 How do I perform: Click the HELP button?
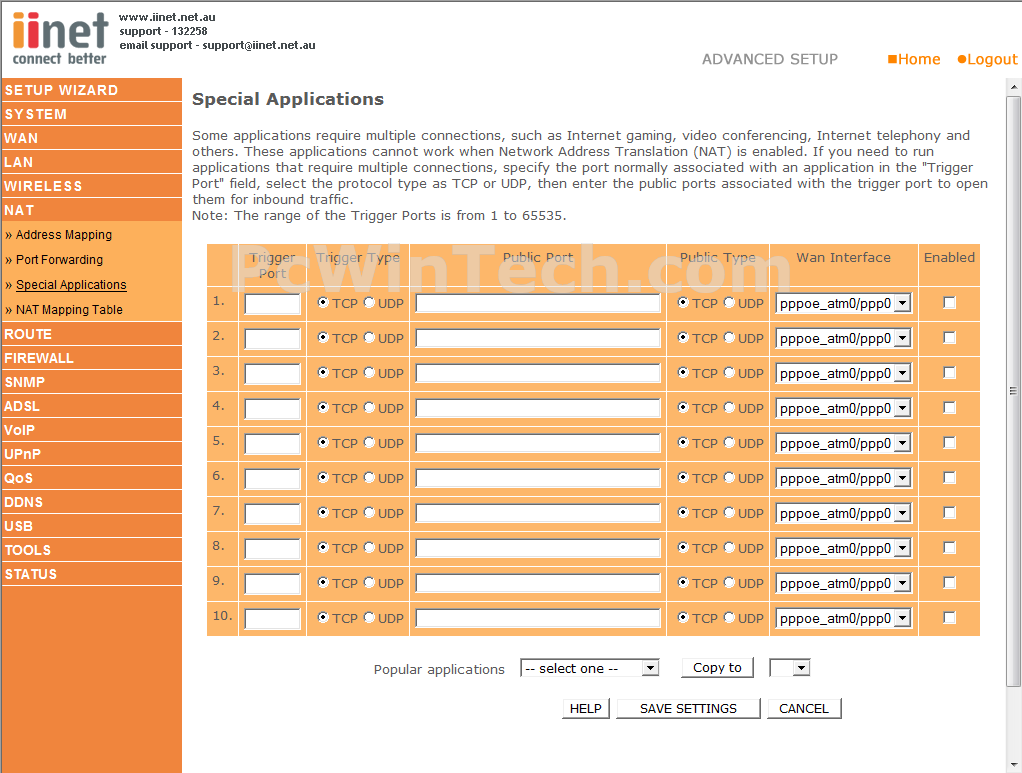pyautogui.click(x=585, y=708)
